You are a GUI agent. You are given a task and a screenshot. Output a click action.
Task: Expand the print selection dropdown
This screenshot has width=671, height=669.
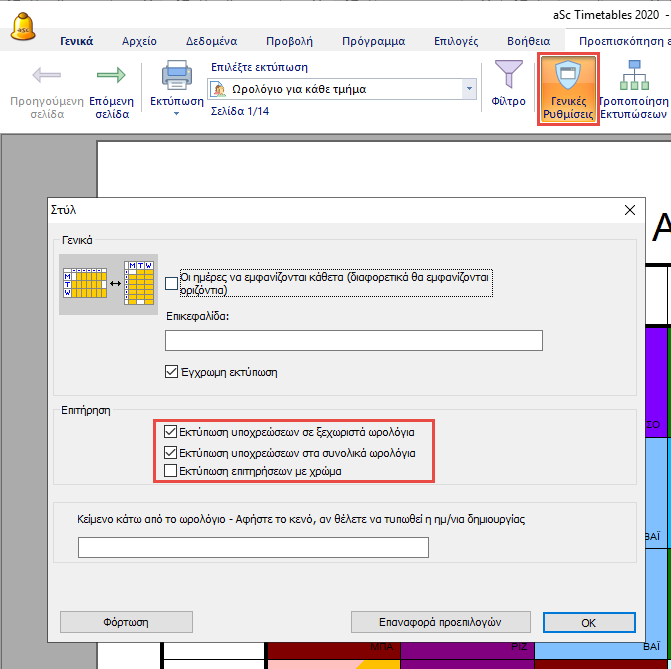(x=469, y=89)
